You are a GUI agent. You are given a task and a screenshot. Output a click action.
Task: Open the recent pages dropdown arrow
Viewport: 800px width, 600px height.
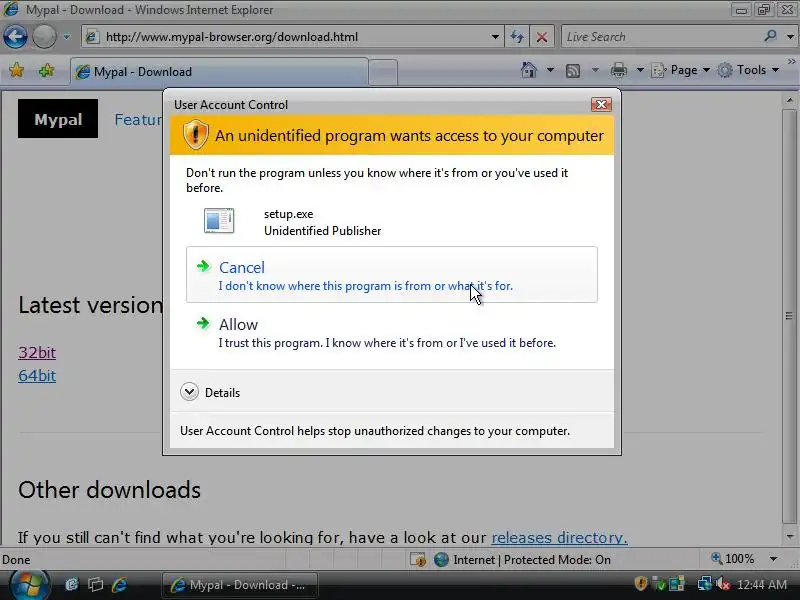66,37
